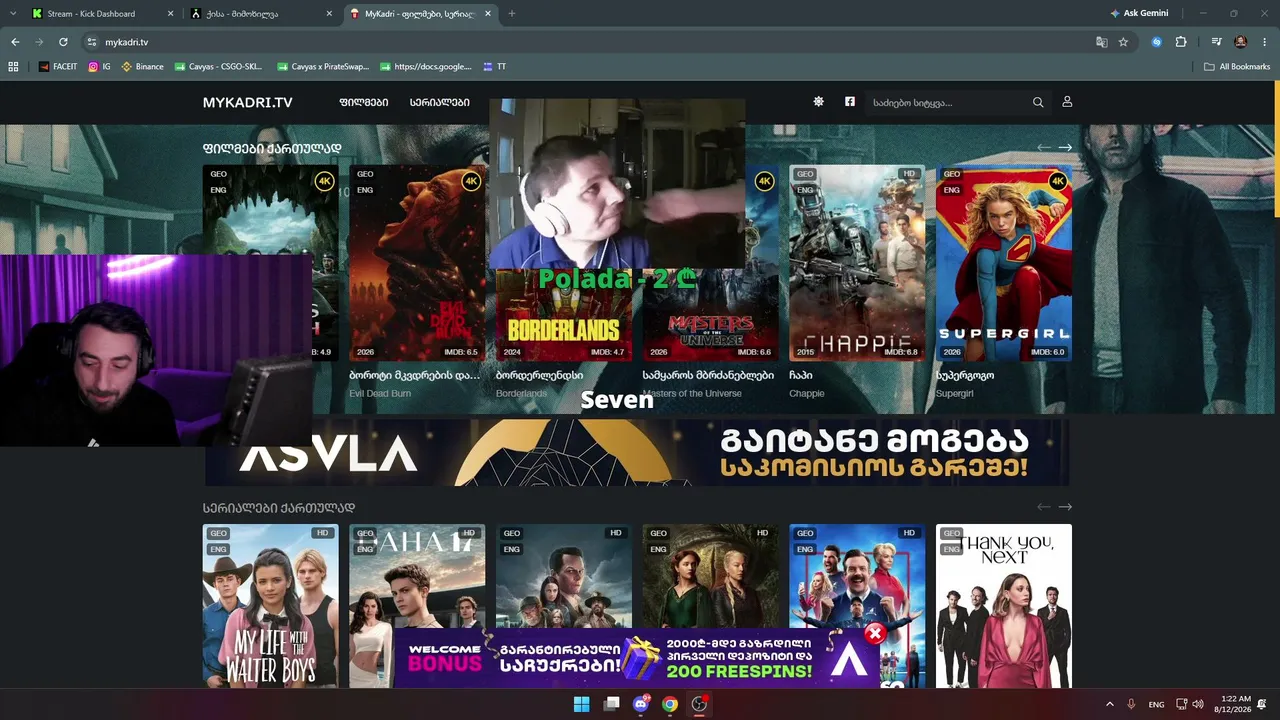Open the Chrome profile avatar

(1241, 42)
